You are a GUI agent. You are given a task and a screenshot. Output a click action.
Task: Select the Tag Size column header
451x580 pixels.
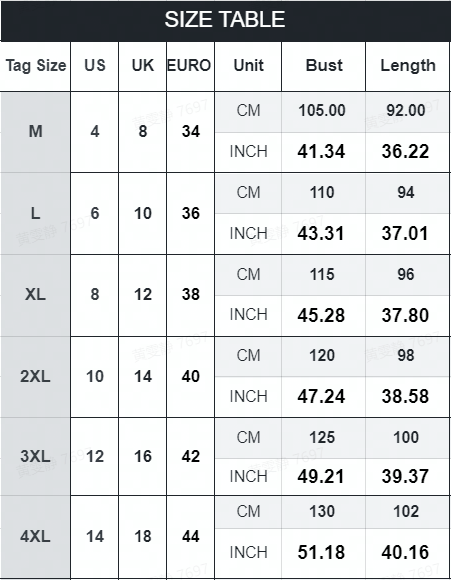pos(36,66)
